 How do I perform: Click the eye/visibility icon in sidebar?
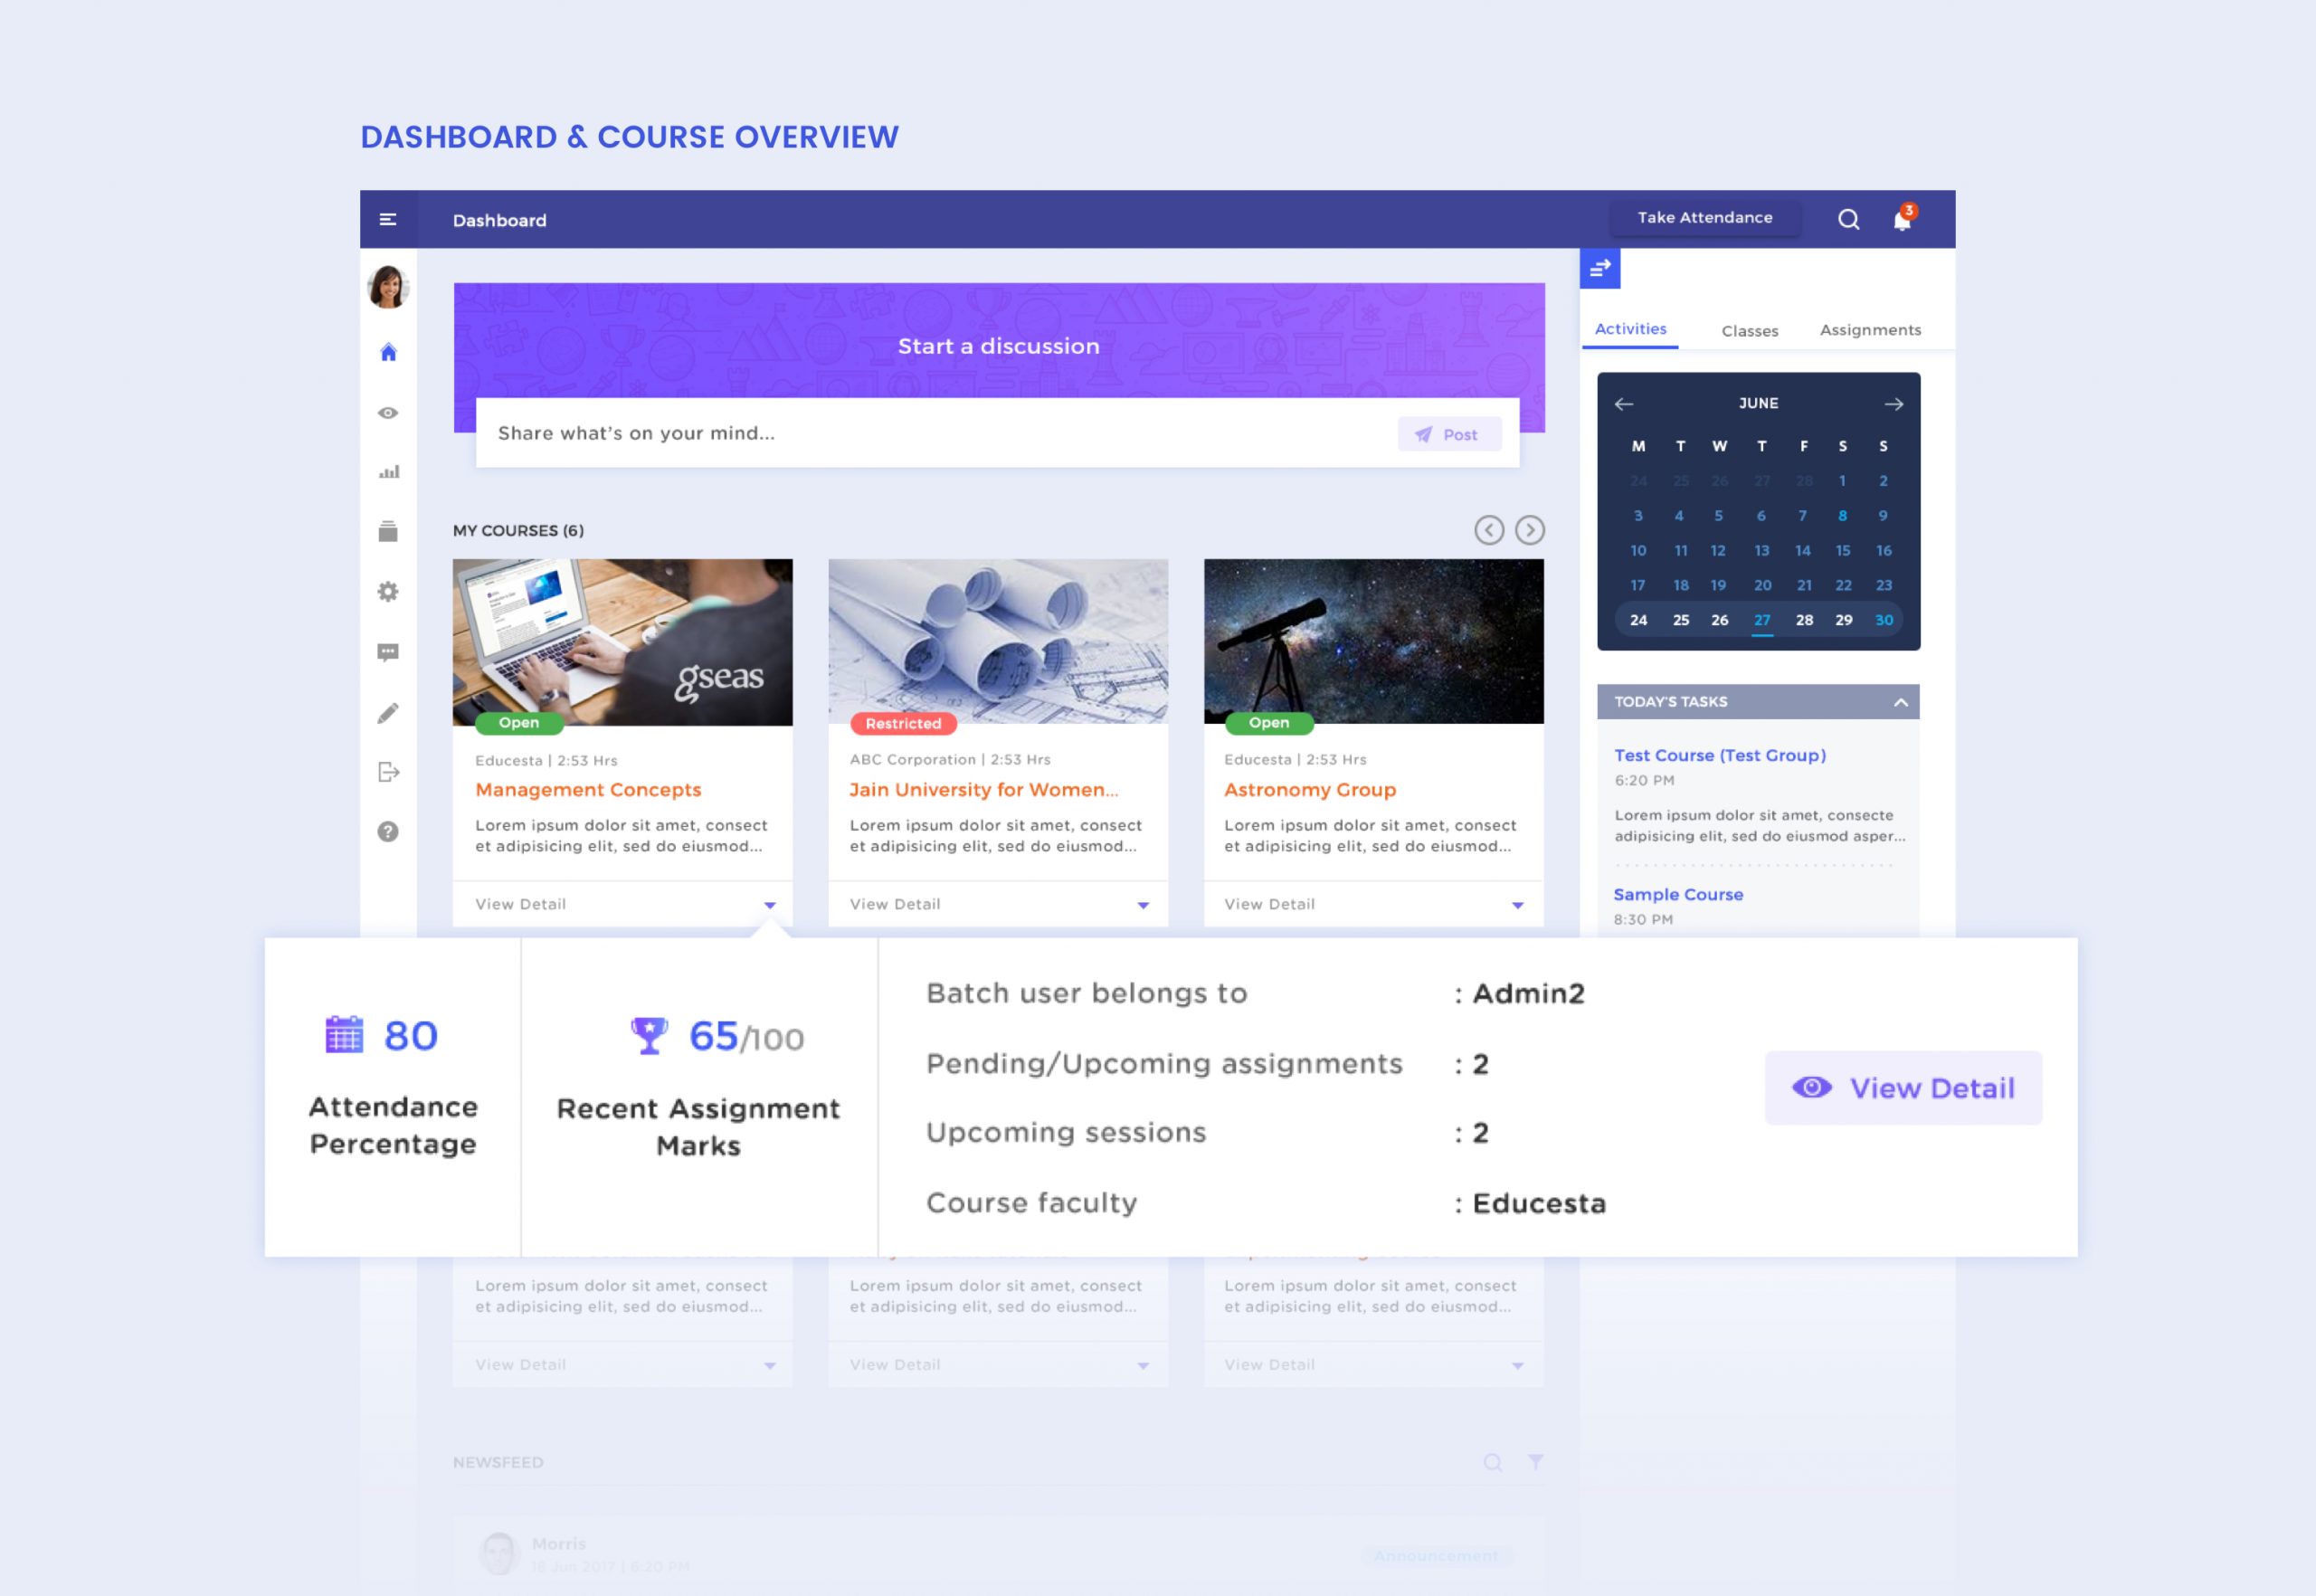[391, 413]
